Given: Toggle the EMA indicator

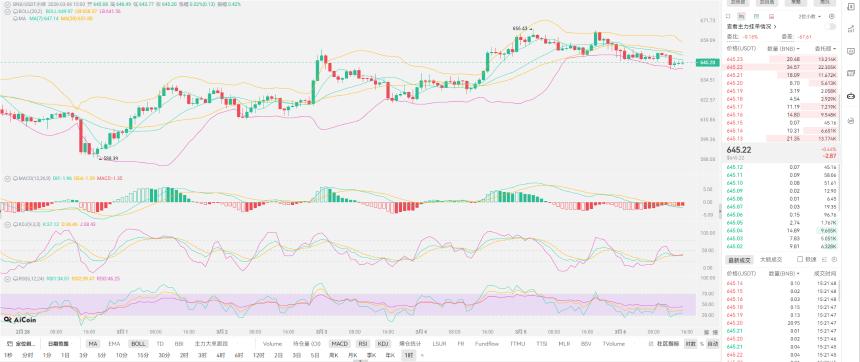Looking at the screenshot, I should 114,344.
